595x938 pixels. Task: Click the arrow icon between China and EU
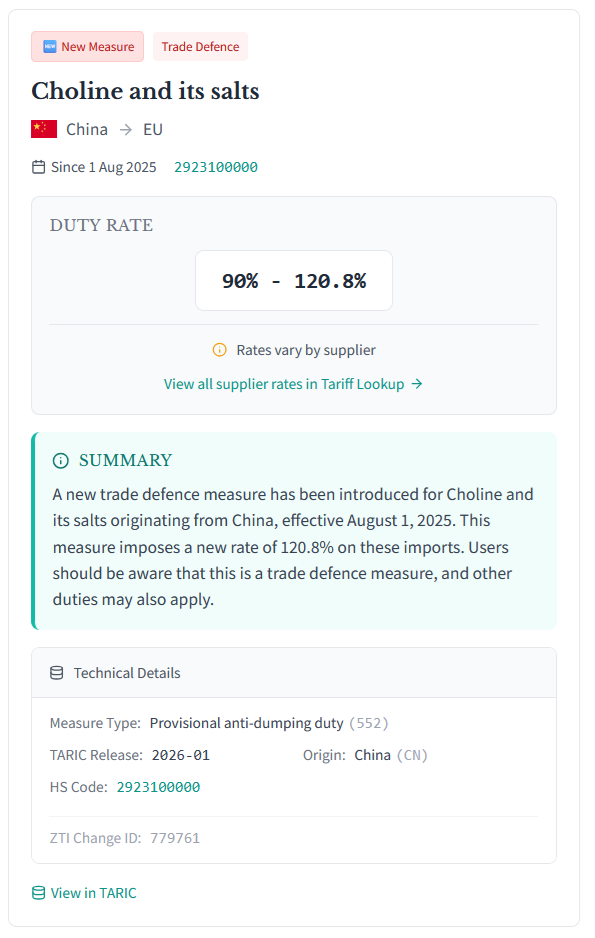click(x=129, y=129)
